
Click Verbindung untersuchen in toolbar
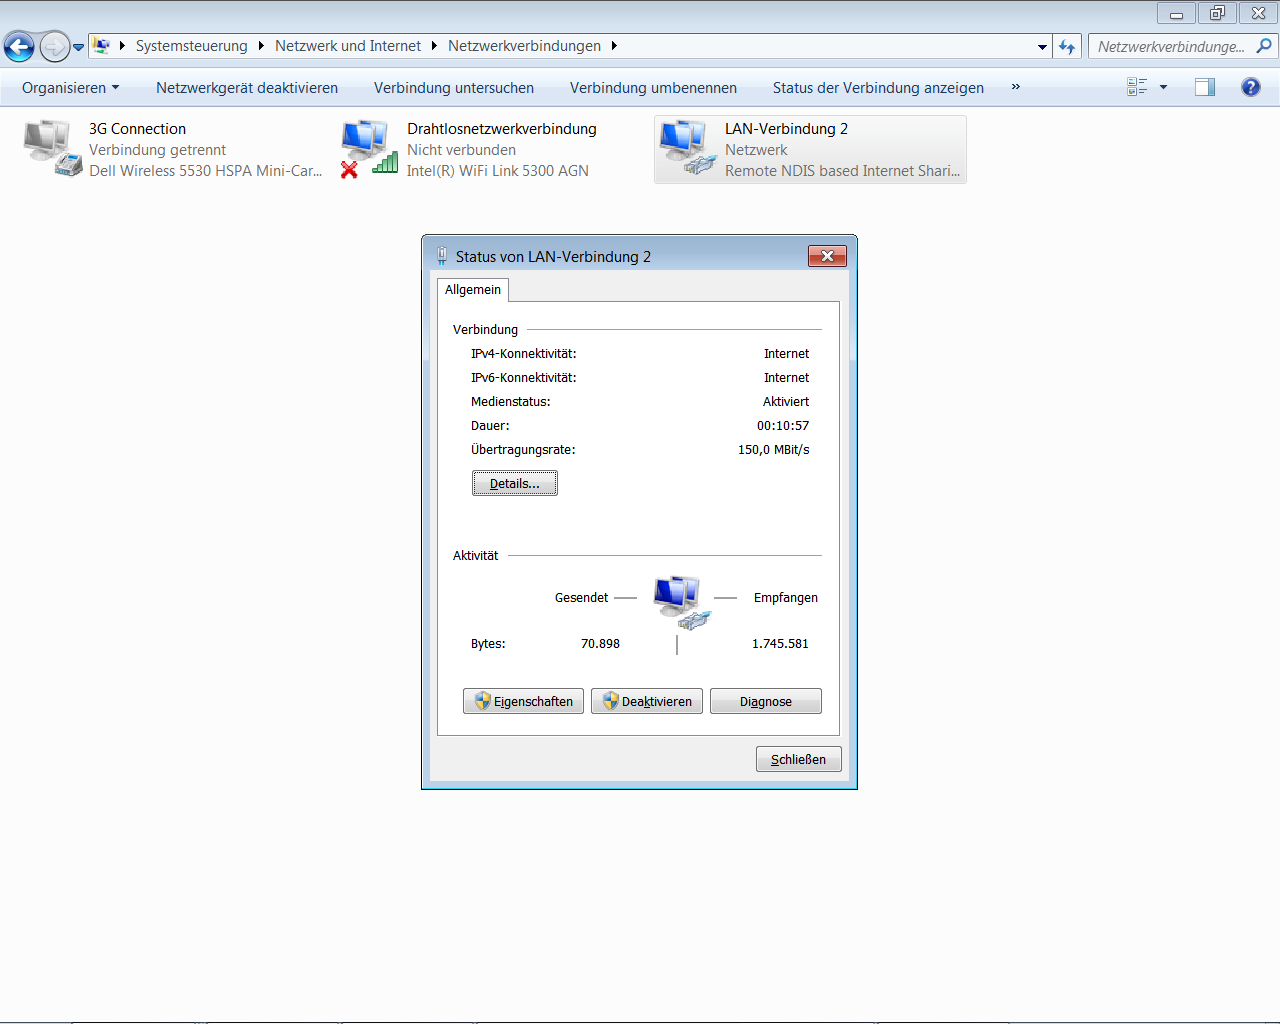[453, 88]
